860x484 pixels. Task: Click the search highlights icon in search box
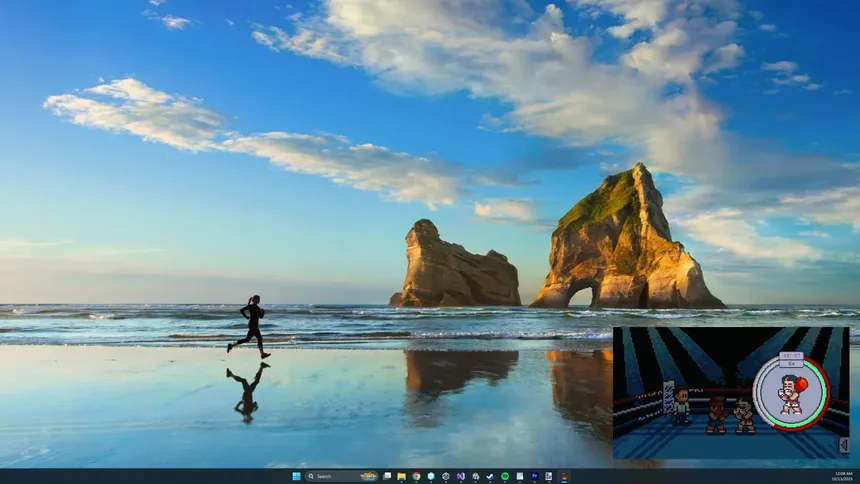point(368,476)
